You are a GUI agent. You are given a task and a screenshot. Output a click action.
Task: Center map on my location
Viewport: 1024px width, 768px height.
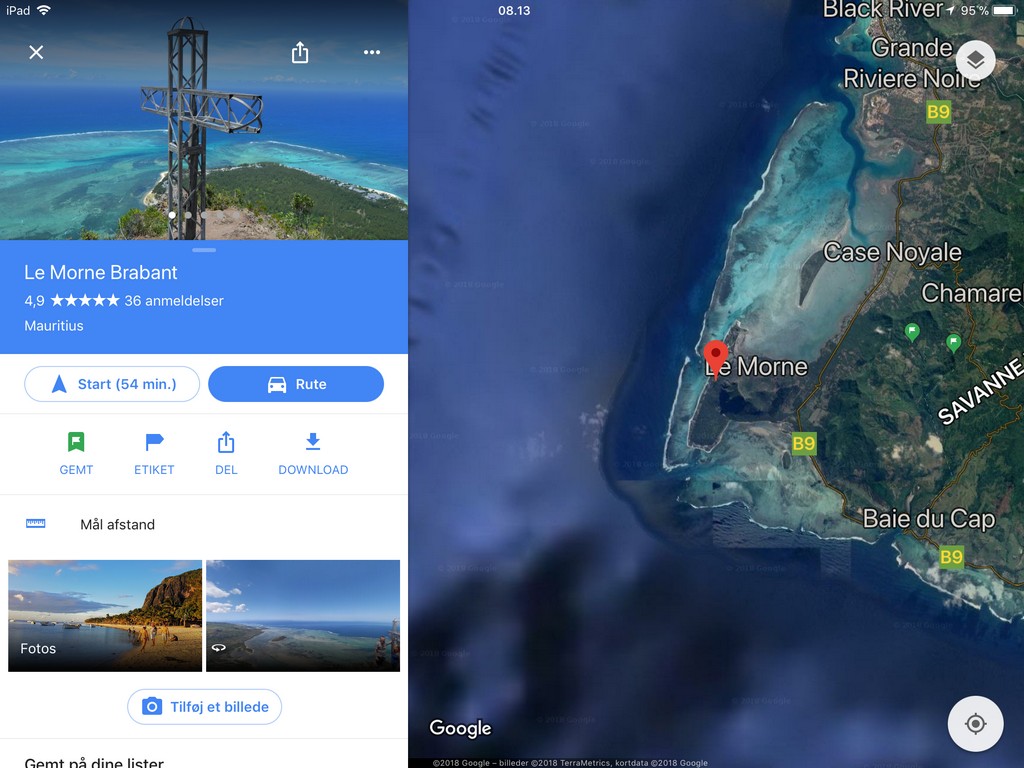coord(975,724)
